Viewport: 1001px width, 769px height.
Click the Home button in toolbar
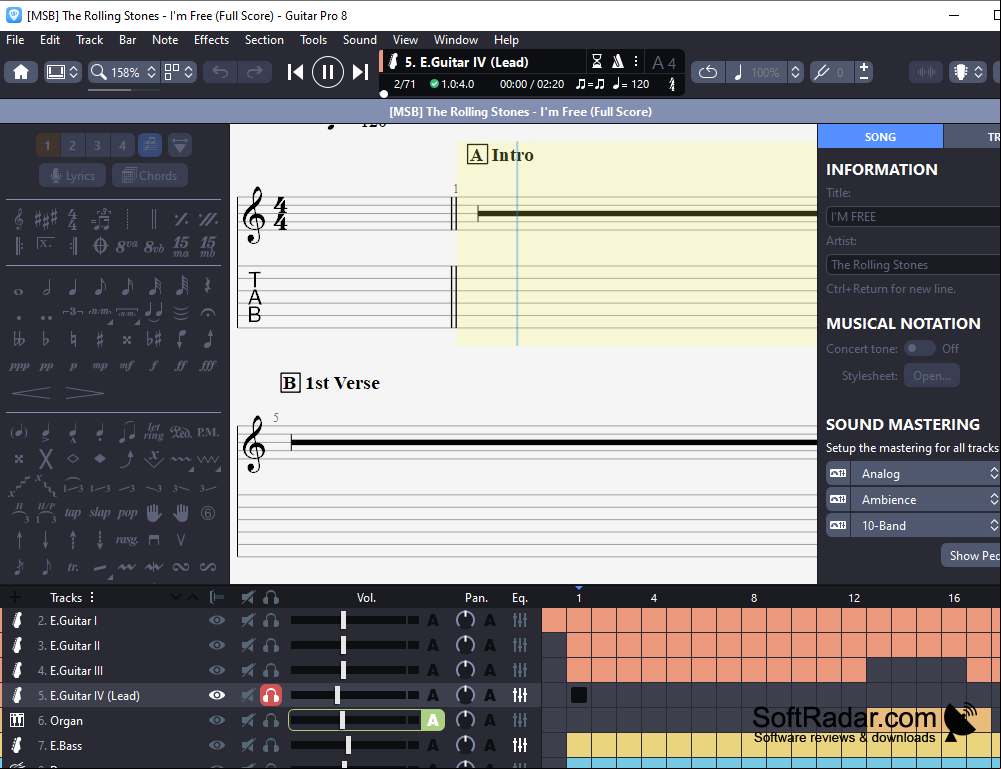[21, 71]
